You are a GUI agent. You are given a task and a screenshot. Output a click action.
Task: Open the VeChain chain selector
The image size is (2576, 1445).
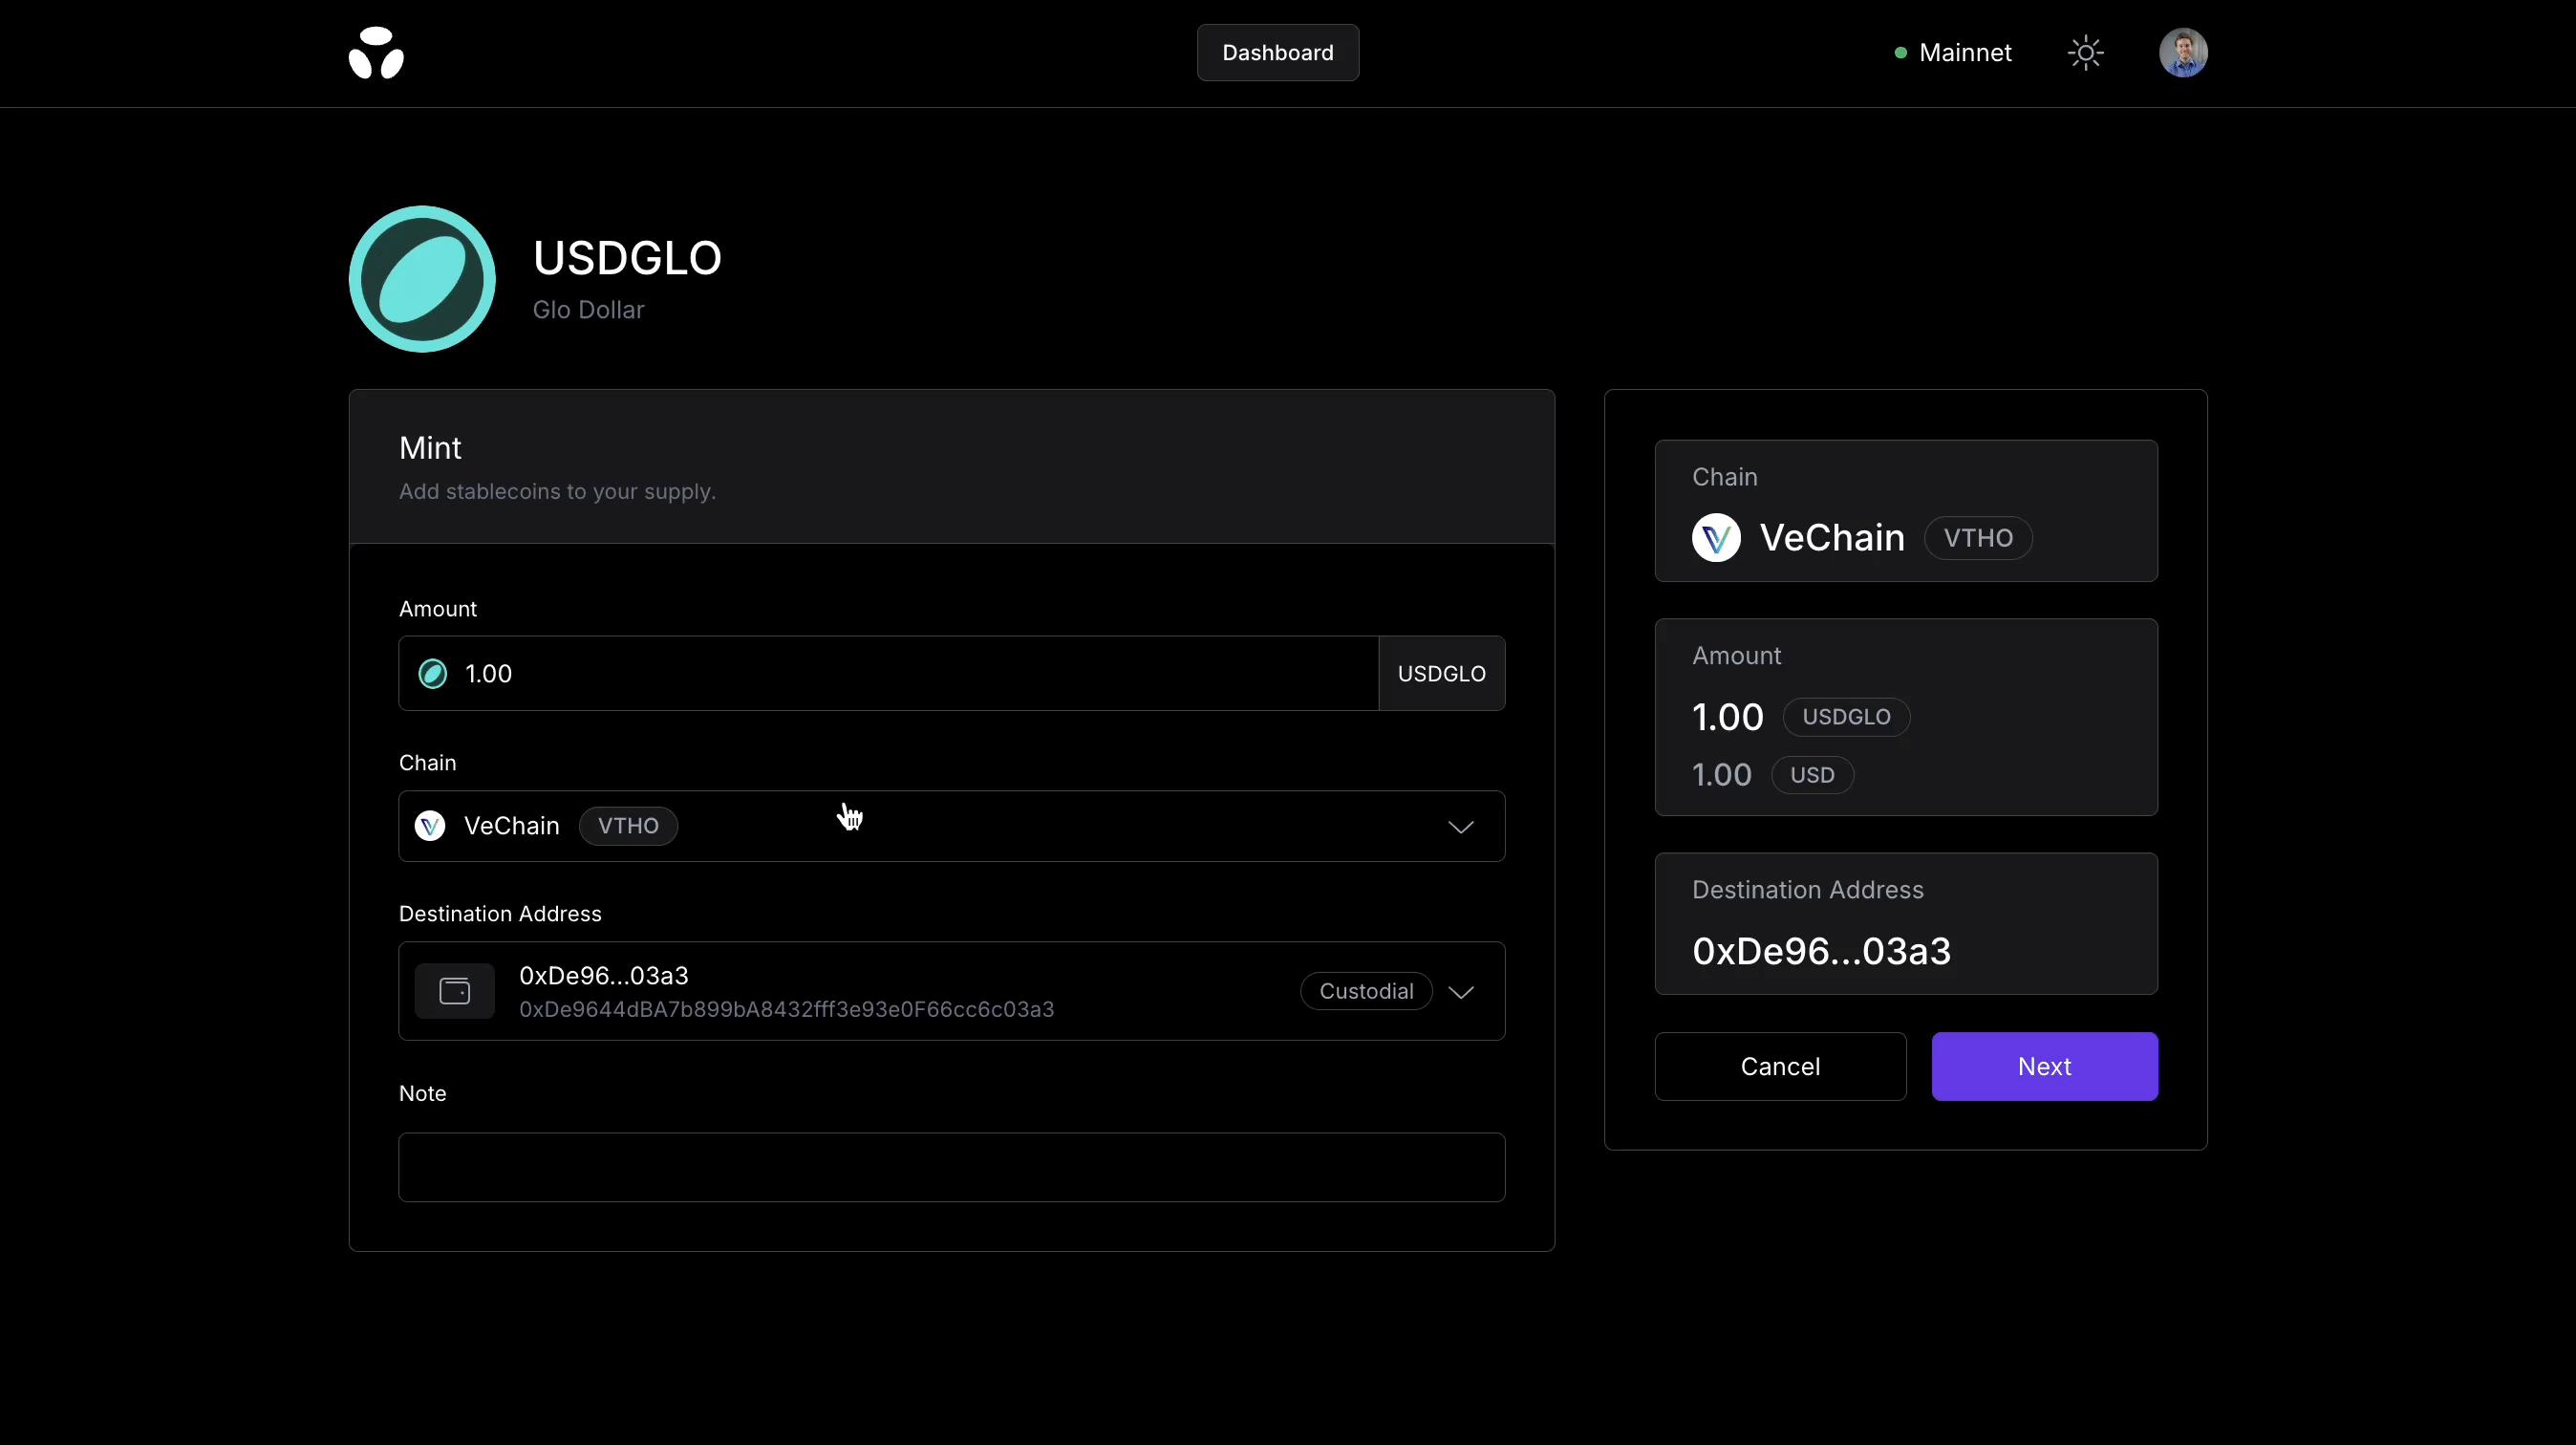tap(950, 826)
